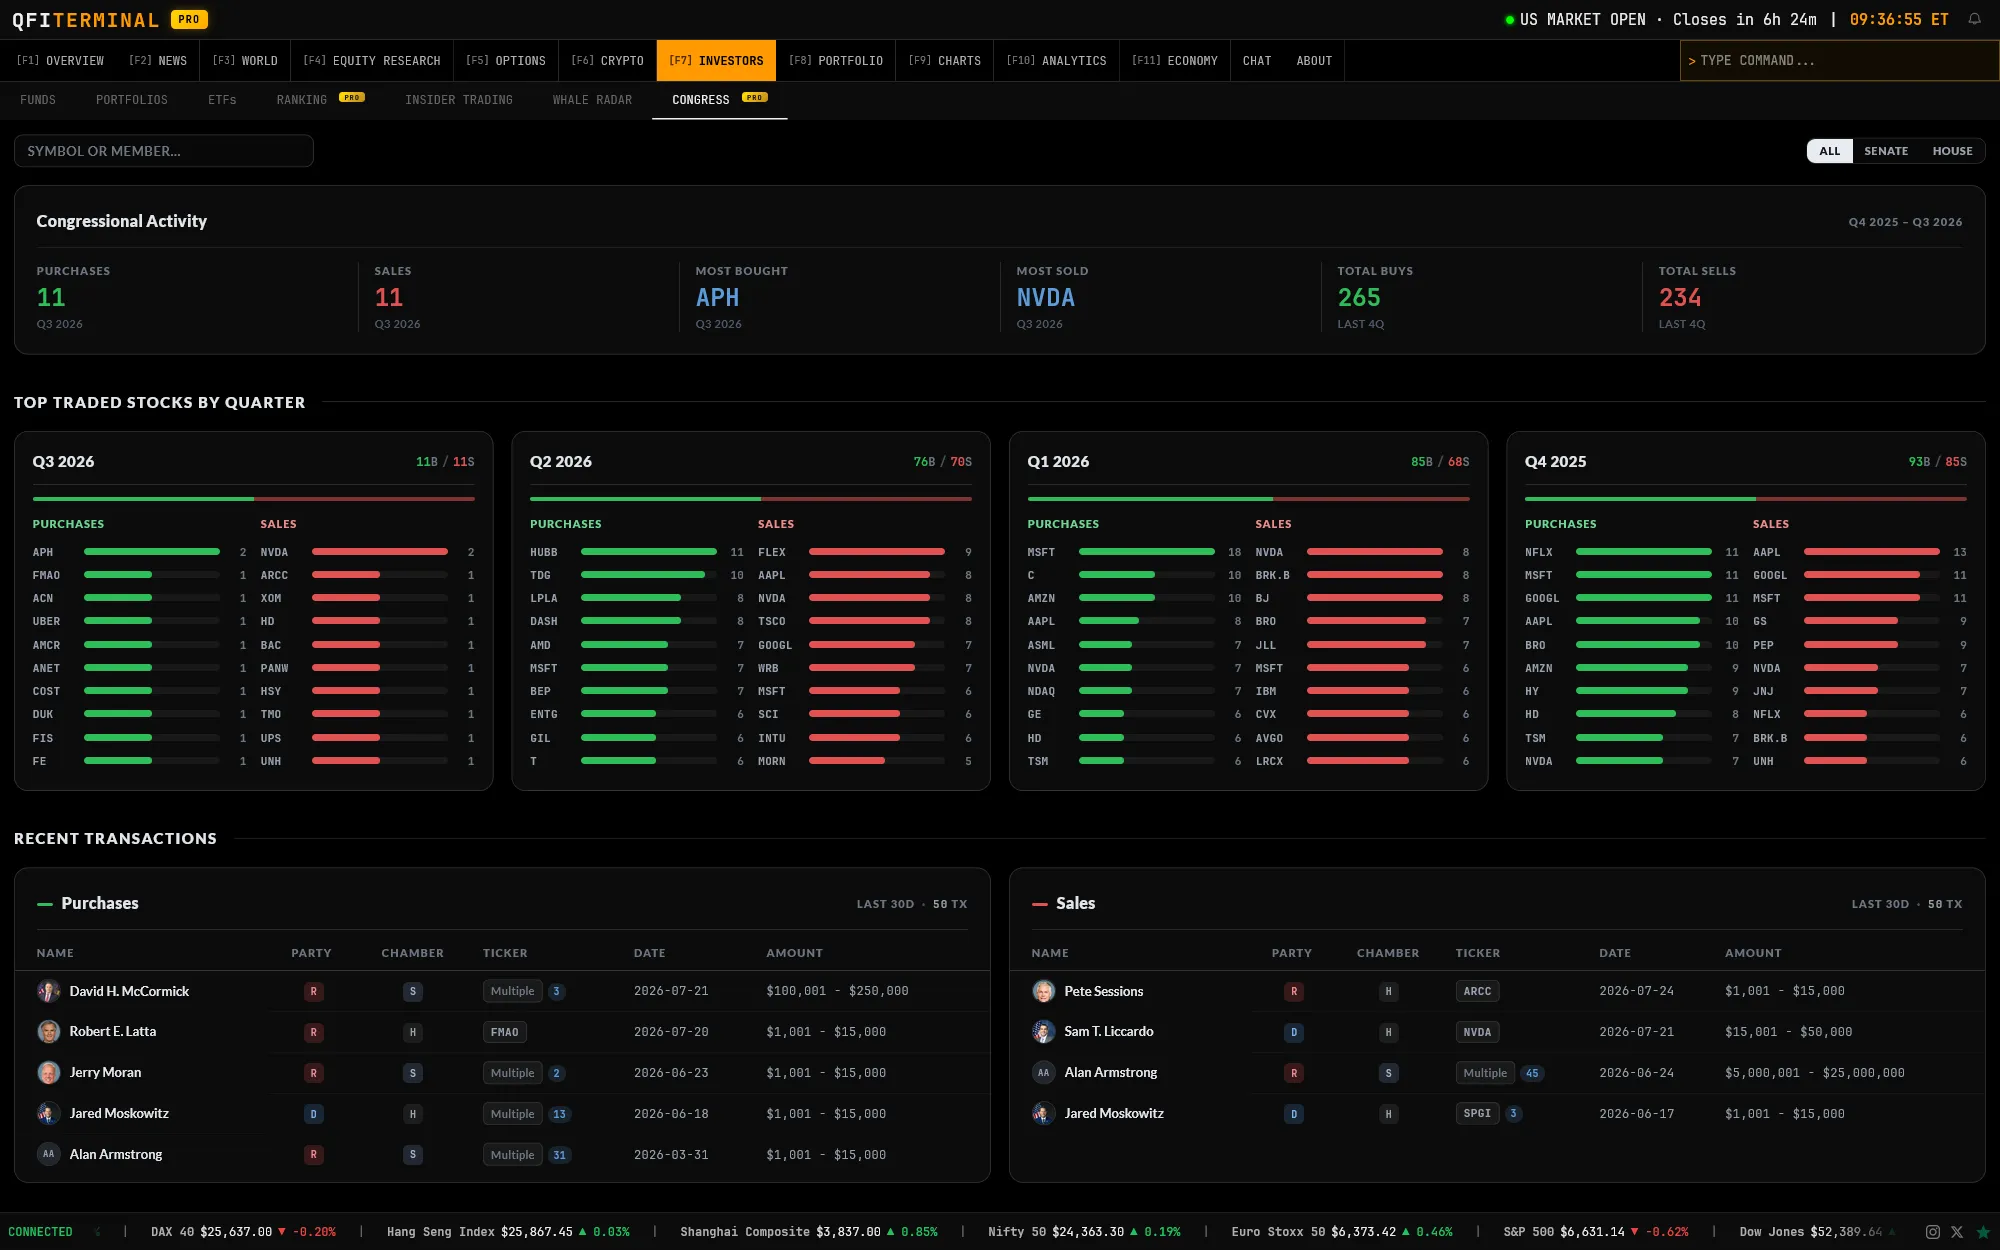Click the FMAO ticker chip in Robert E. Latta's row
The image size is (2000, 1251).
505,1032
